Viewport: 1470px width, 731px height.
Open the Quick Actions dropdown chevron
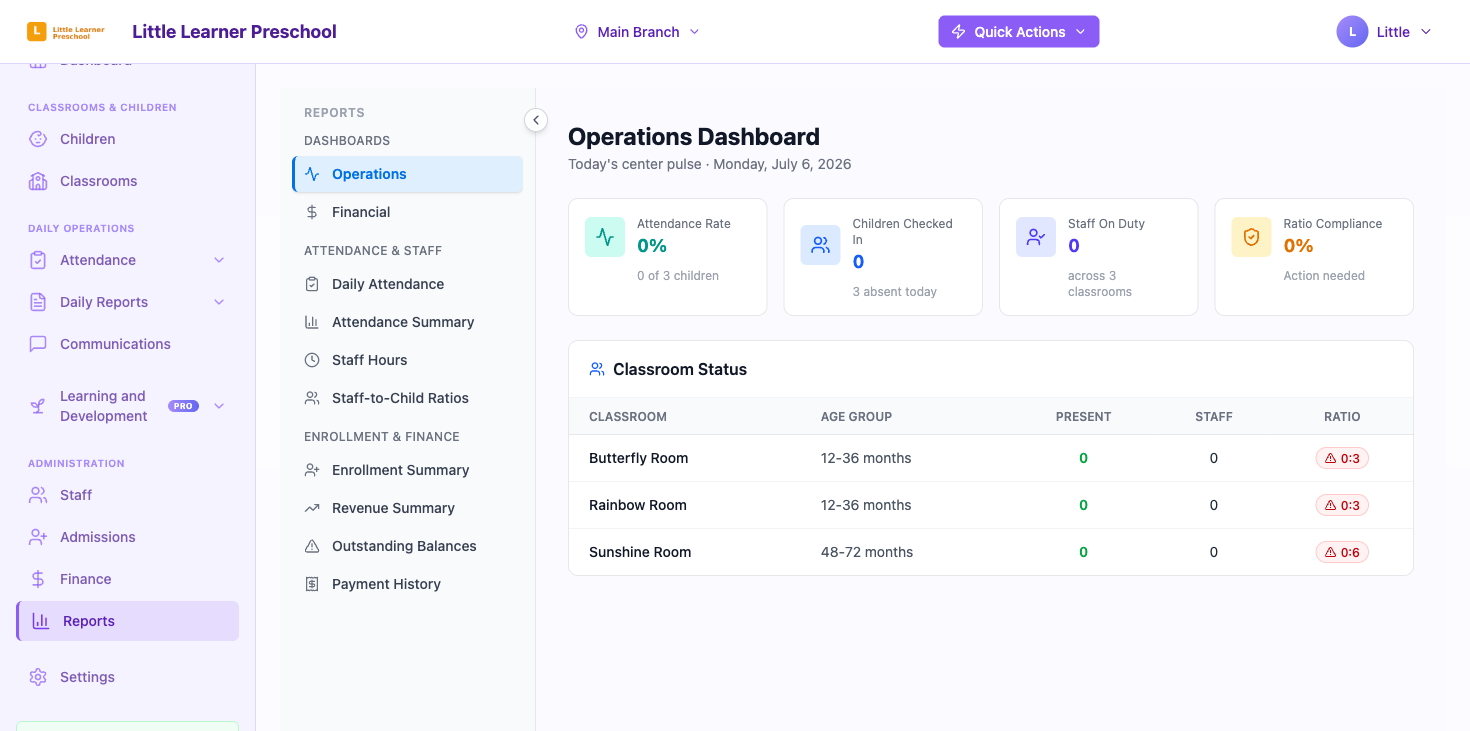pyautogui.click(x=1080, y=32)
